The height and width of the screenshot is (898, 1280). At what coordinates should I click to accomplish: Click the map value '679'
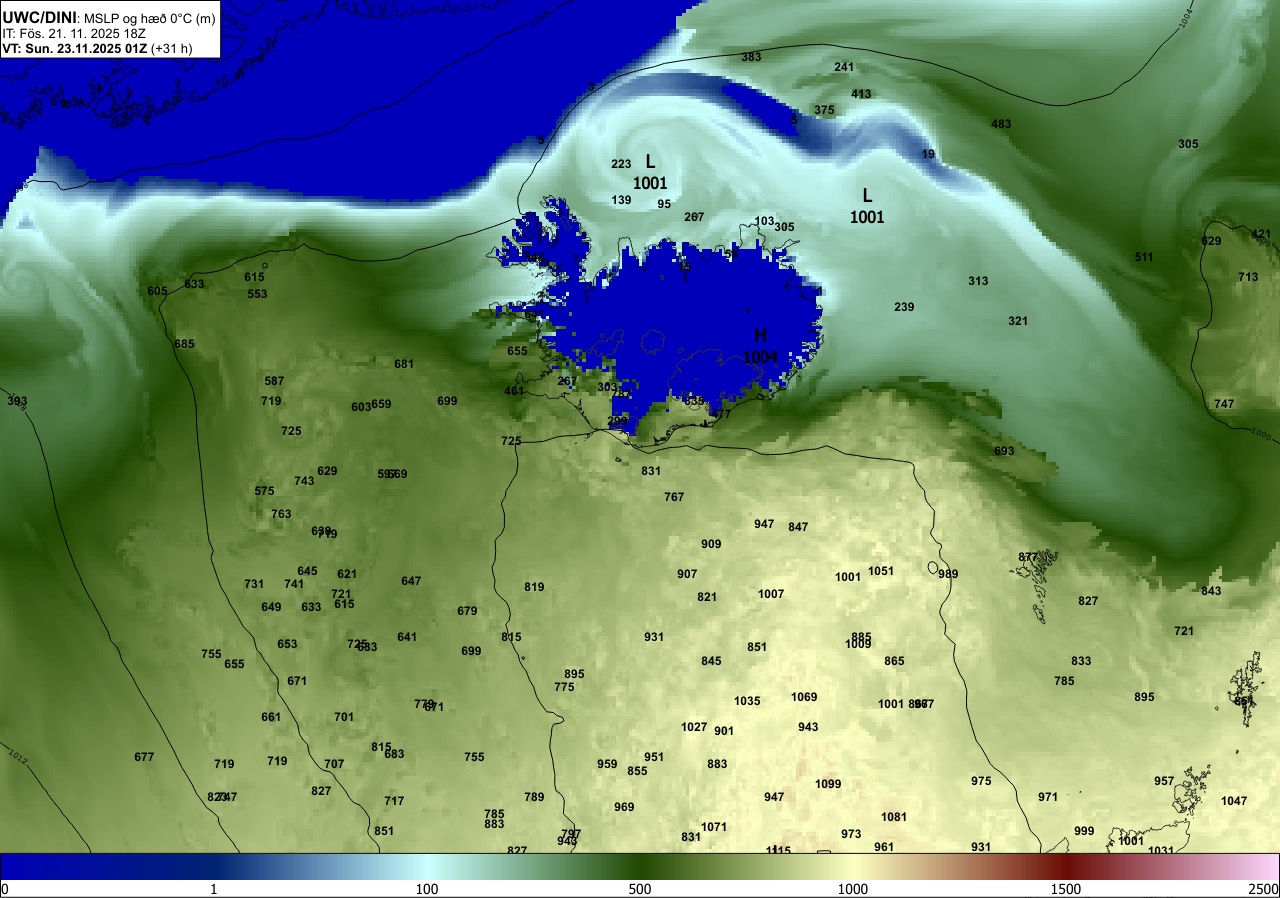[x=467, y=611]
